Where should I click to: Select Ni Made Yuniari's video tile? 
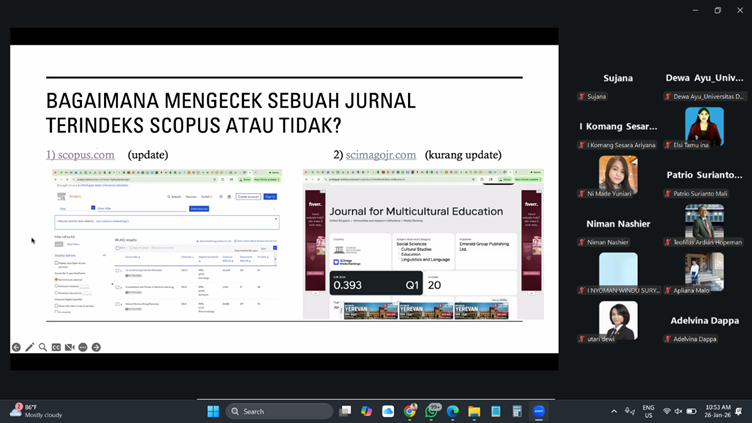pos(618,175)
